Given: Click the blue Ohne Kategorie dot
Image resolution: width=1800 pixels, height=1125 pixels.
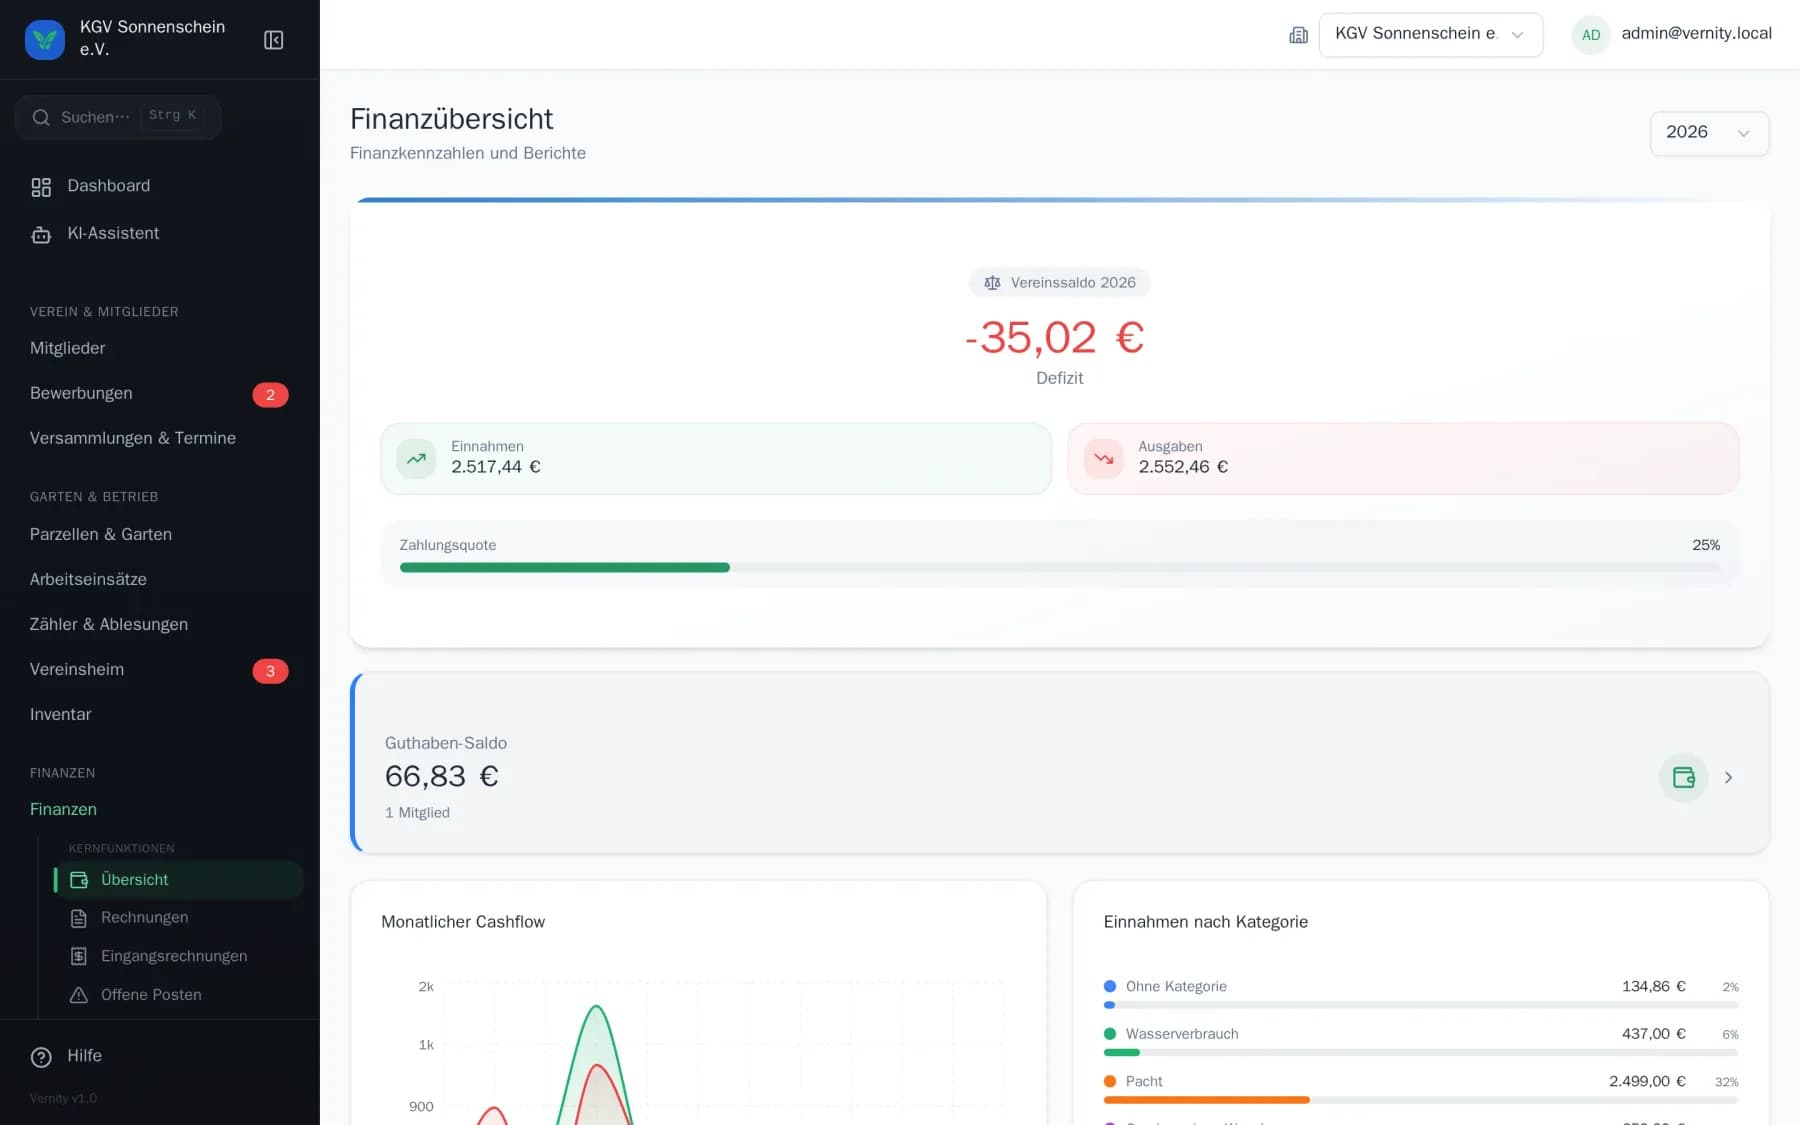Looking at the screenshot, I should 1110,986.
